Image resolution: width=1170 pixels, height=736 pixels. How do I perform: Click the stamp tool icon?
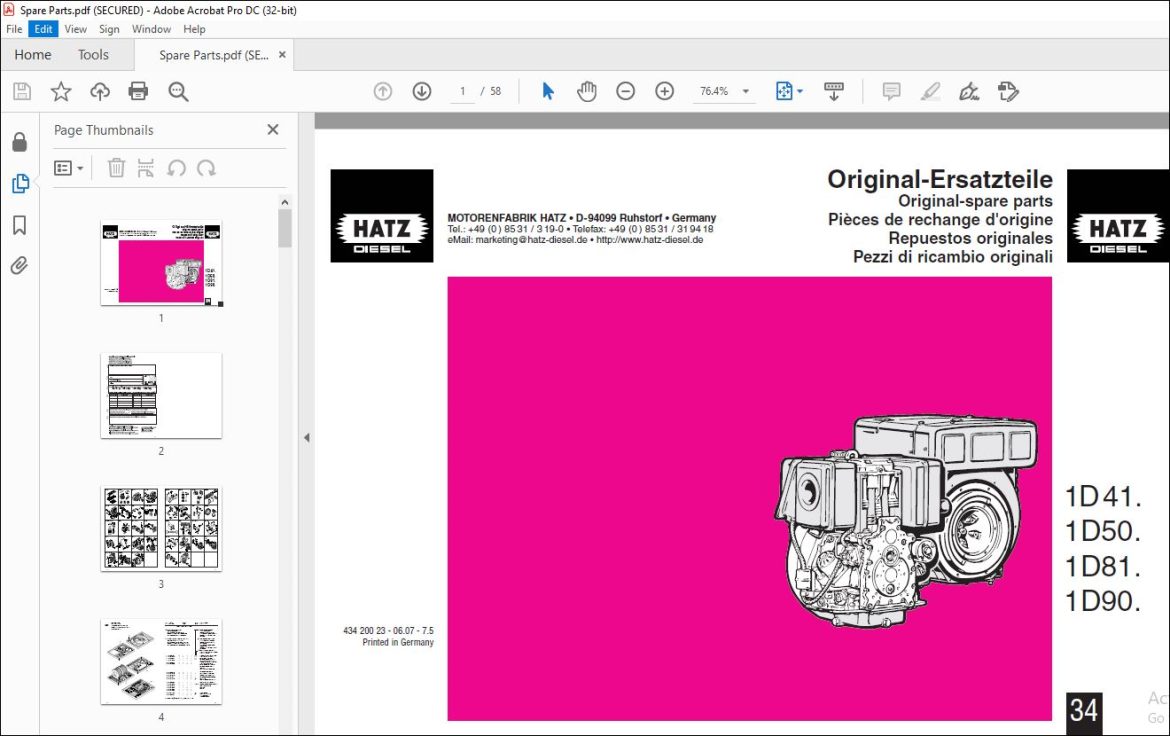(x=1007, y=91)
